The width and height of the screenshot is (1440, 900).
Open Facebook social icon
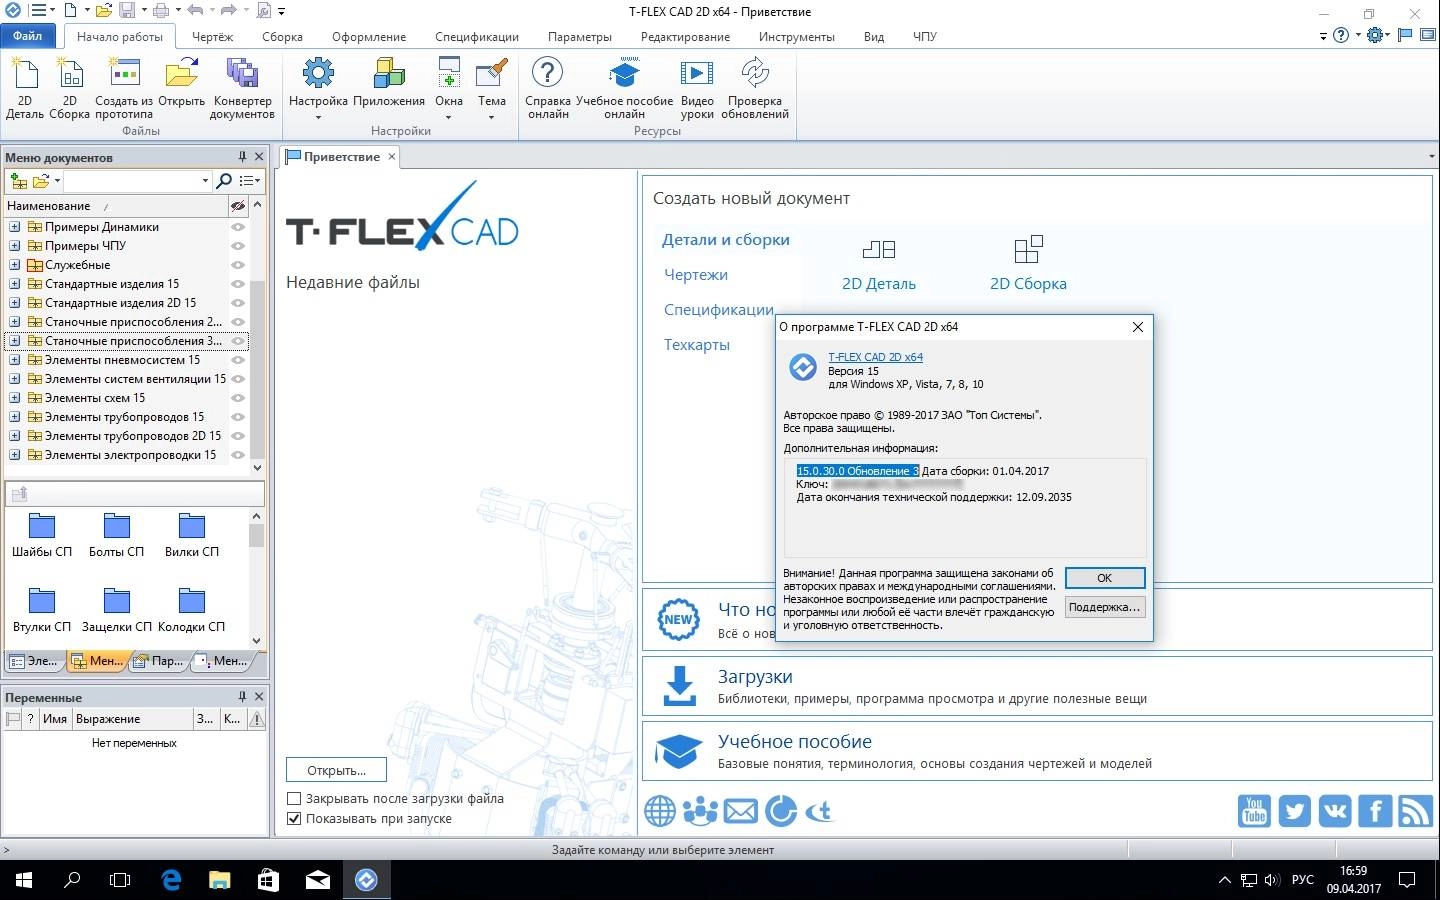click(1375, 811)
